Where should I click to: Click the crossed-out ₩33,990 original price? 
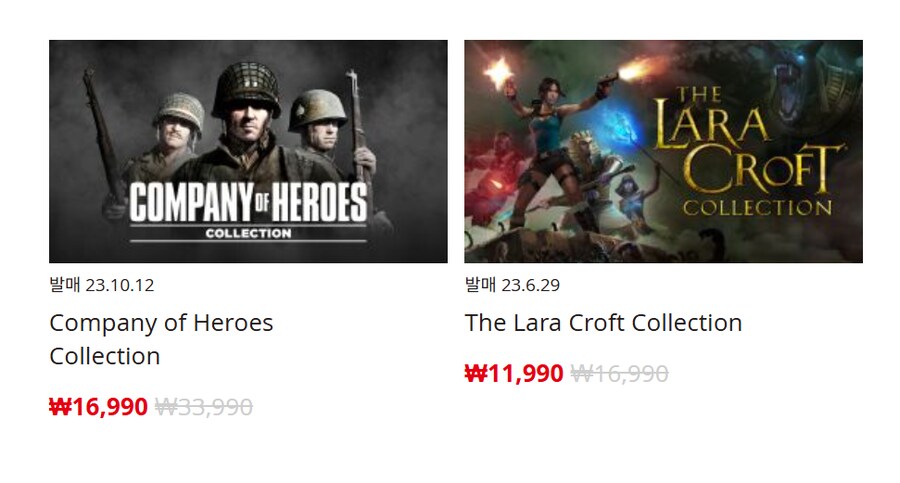coord(204,407)
